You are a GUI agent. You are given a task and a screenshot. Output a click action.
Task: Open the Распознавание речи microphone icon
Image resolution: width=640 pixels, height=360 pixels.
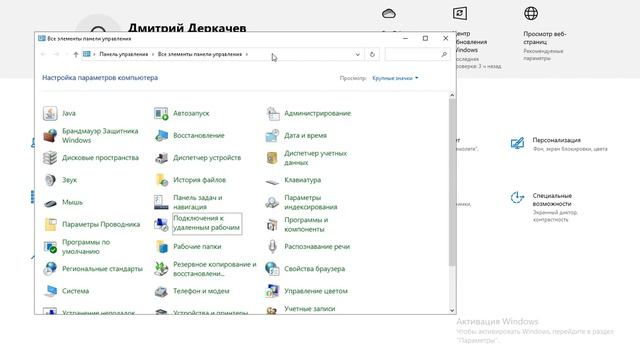tap(272, 247)
